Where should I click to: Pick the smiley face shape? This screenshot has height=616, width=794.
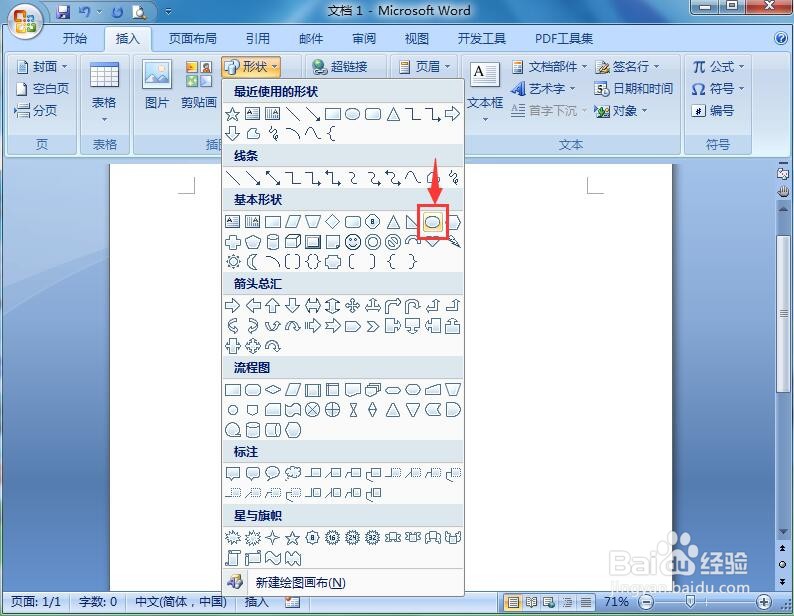click(352, 242)
